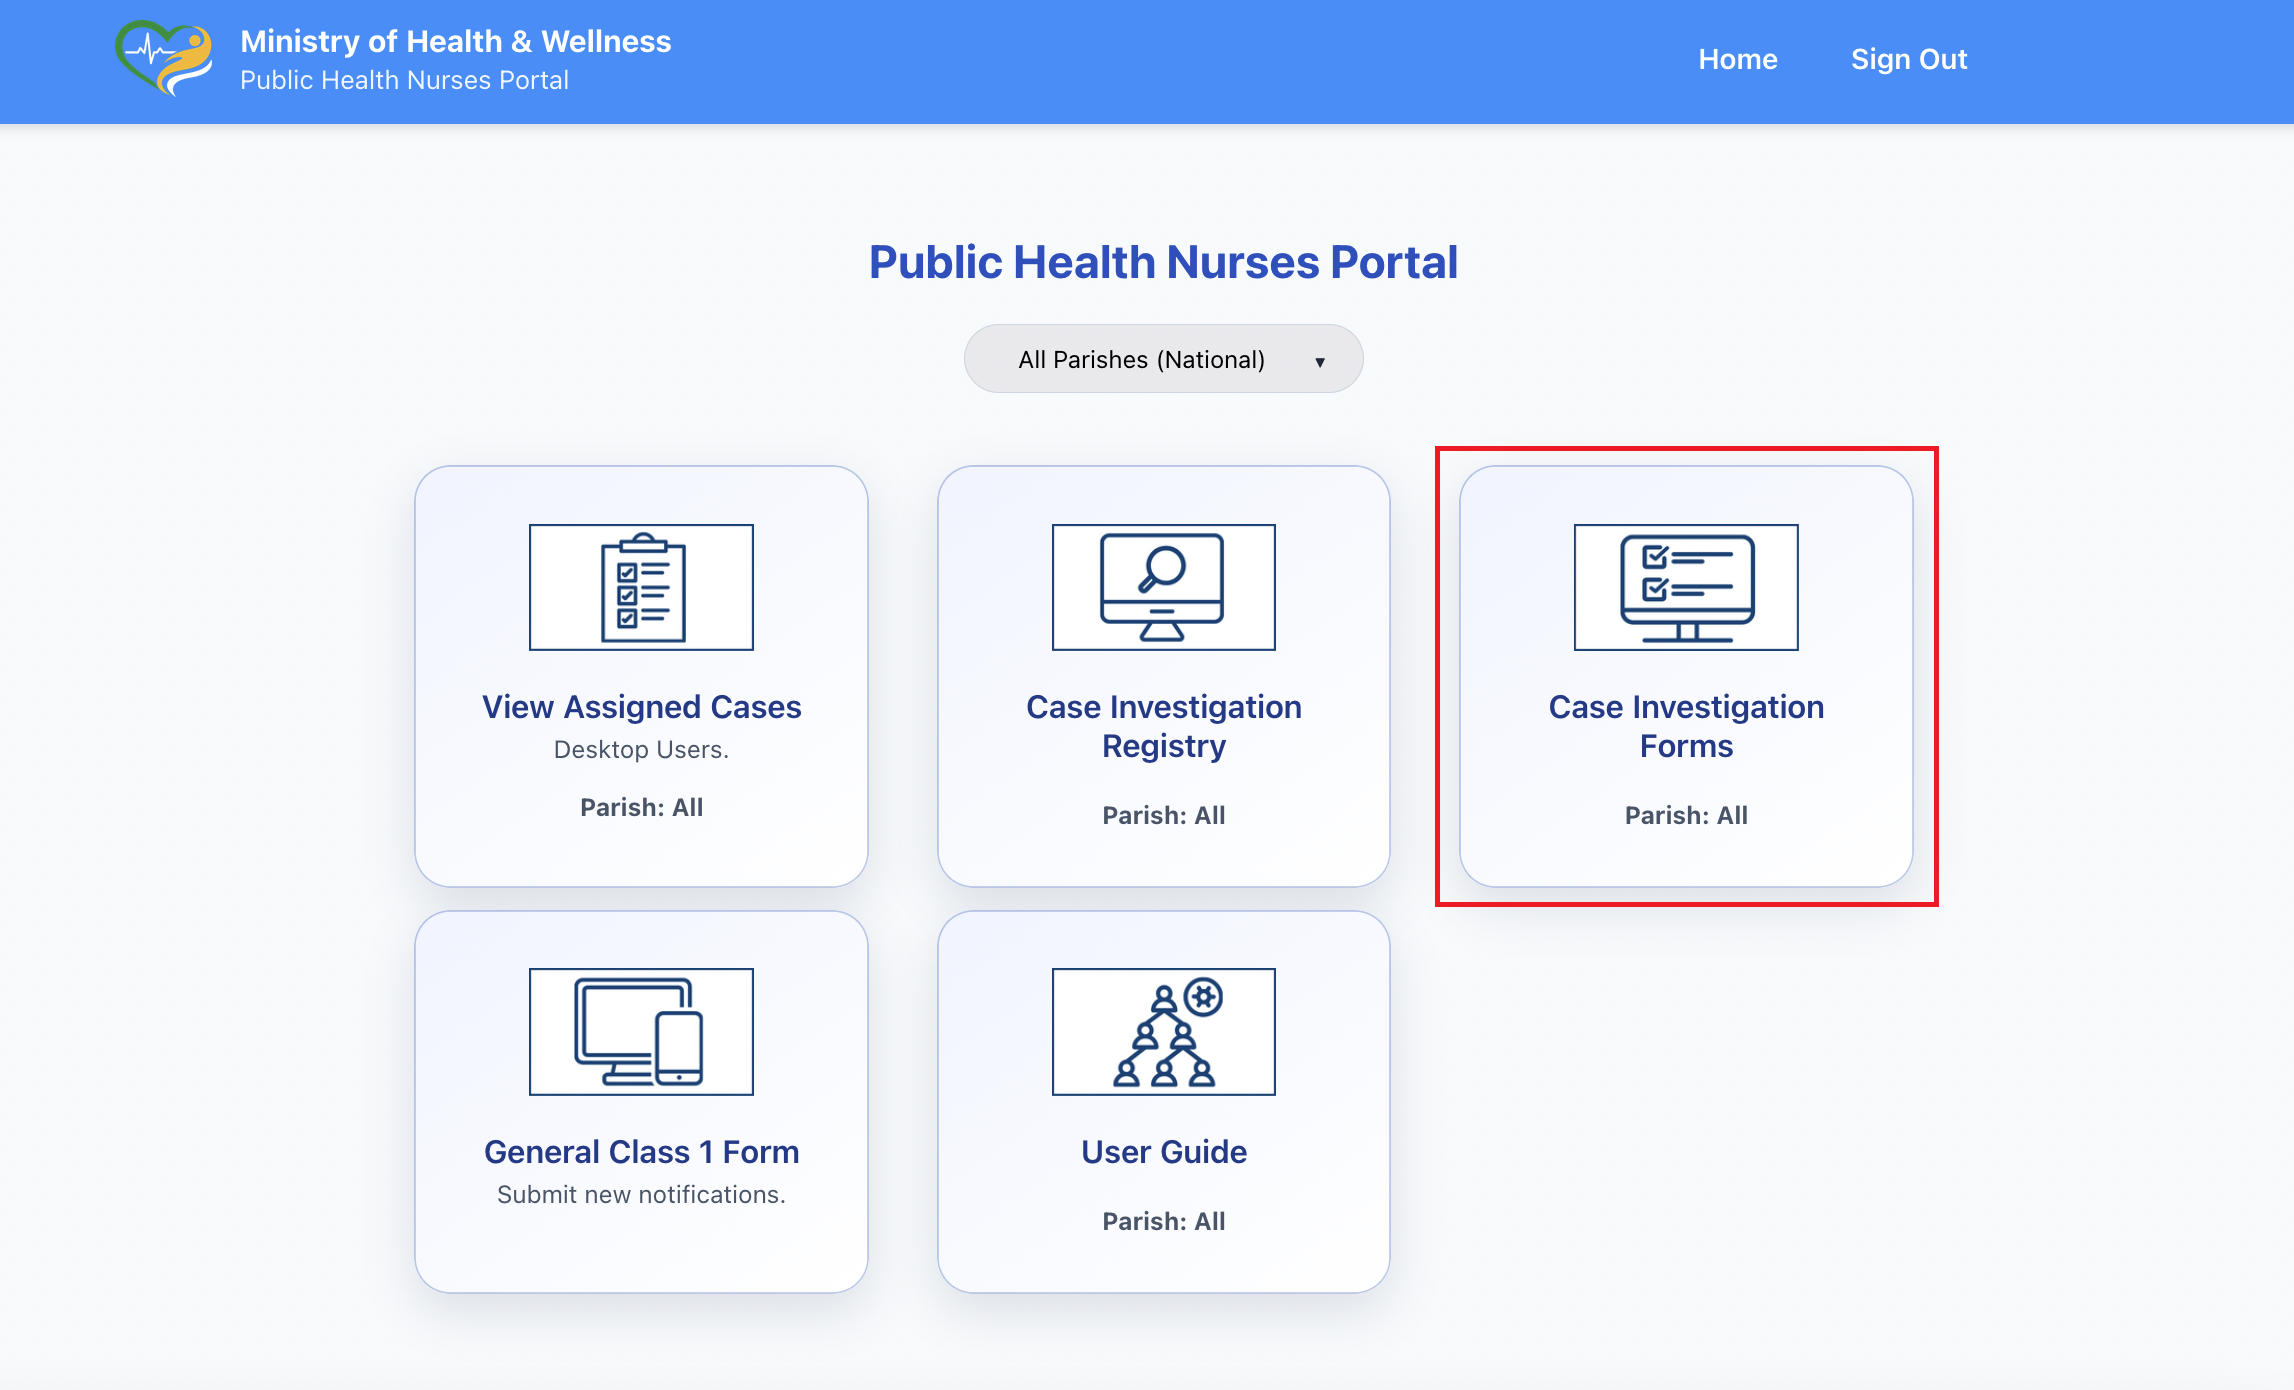This screenshot has width=2294, height=1390.
Task: Click Public Health Nurses Portal header subtitle
Action: tap(404, 80)
